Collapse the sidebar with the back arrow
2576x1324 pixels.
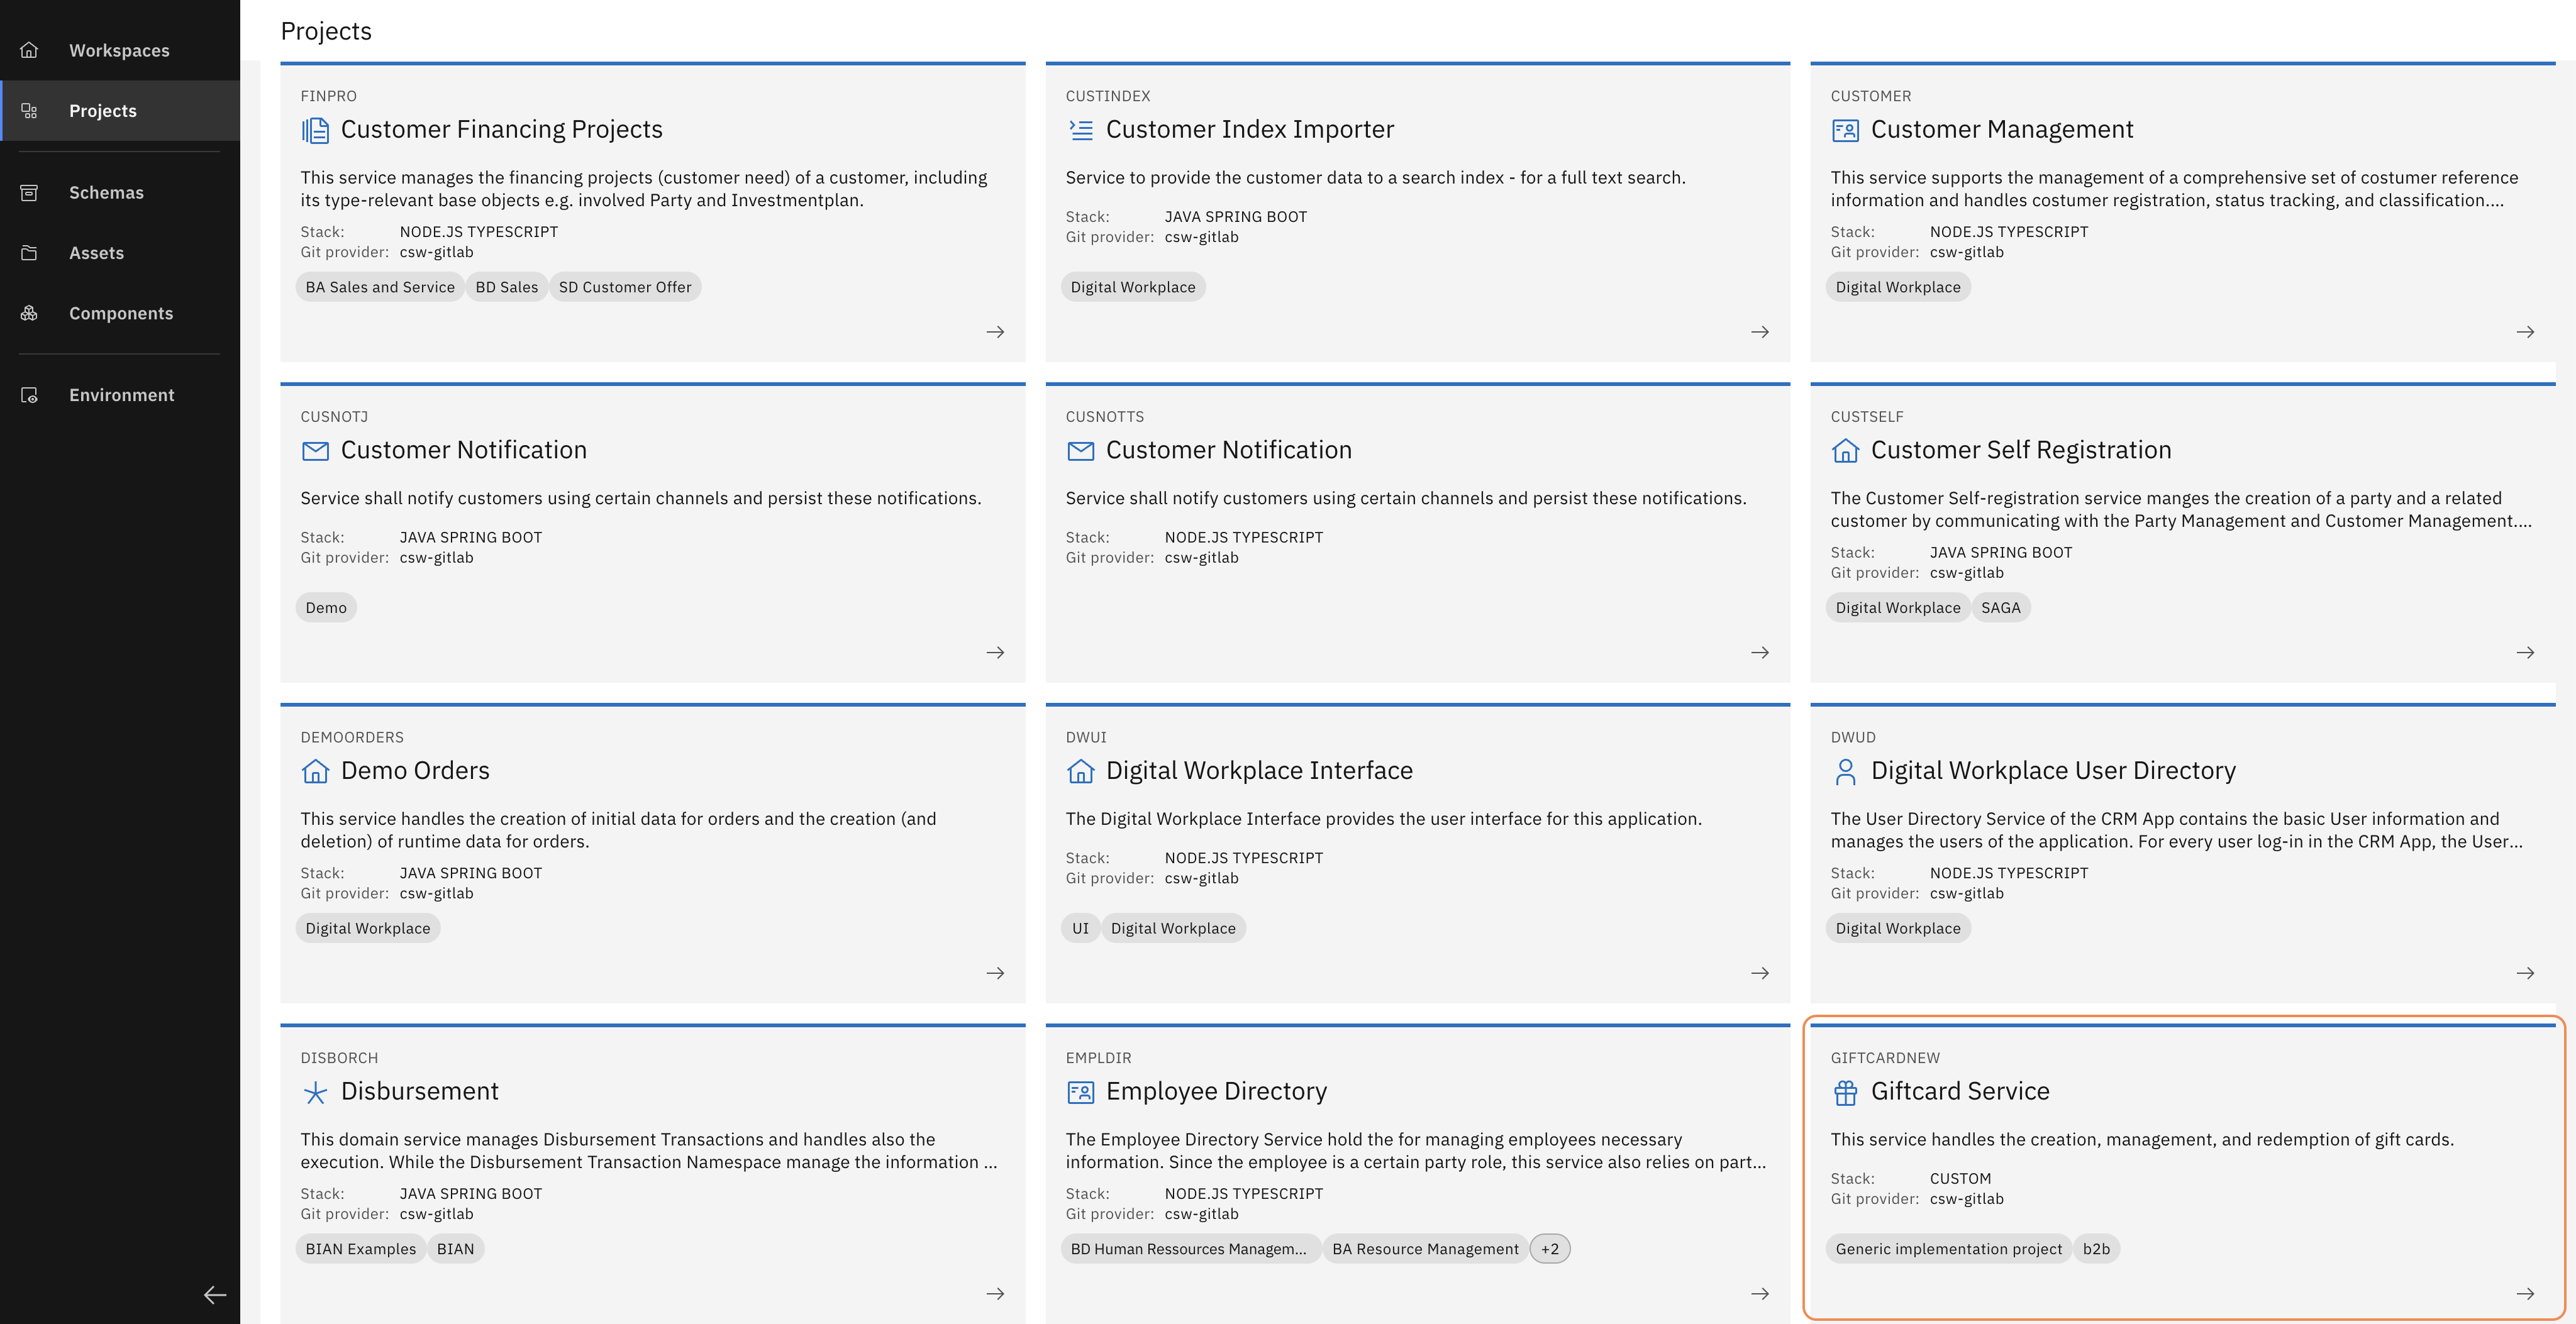[215, 1295]
